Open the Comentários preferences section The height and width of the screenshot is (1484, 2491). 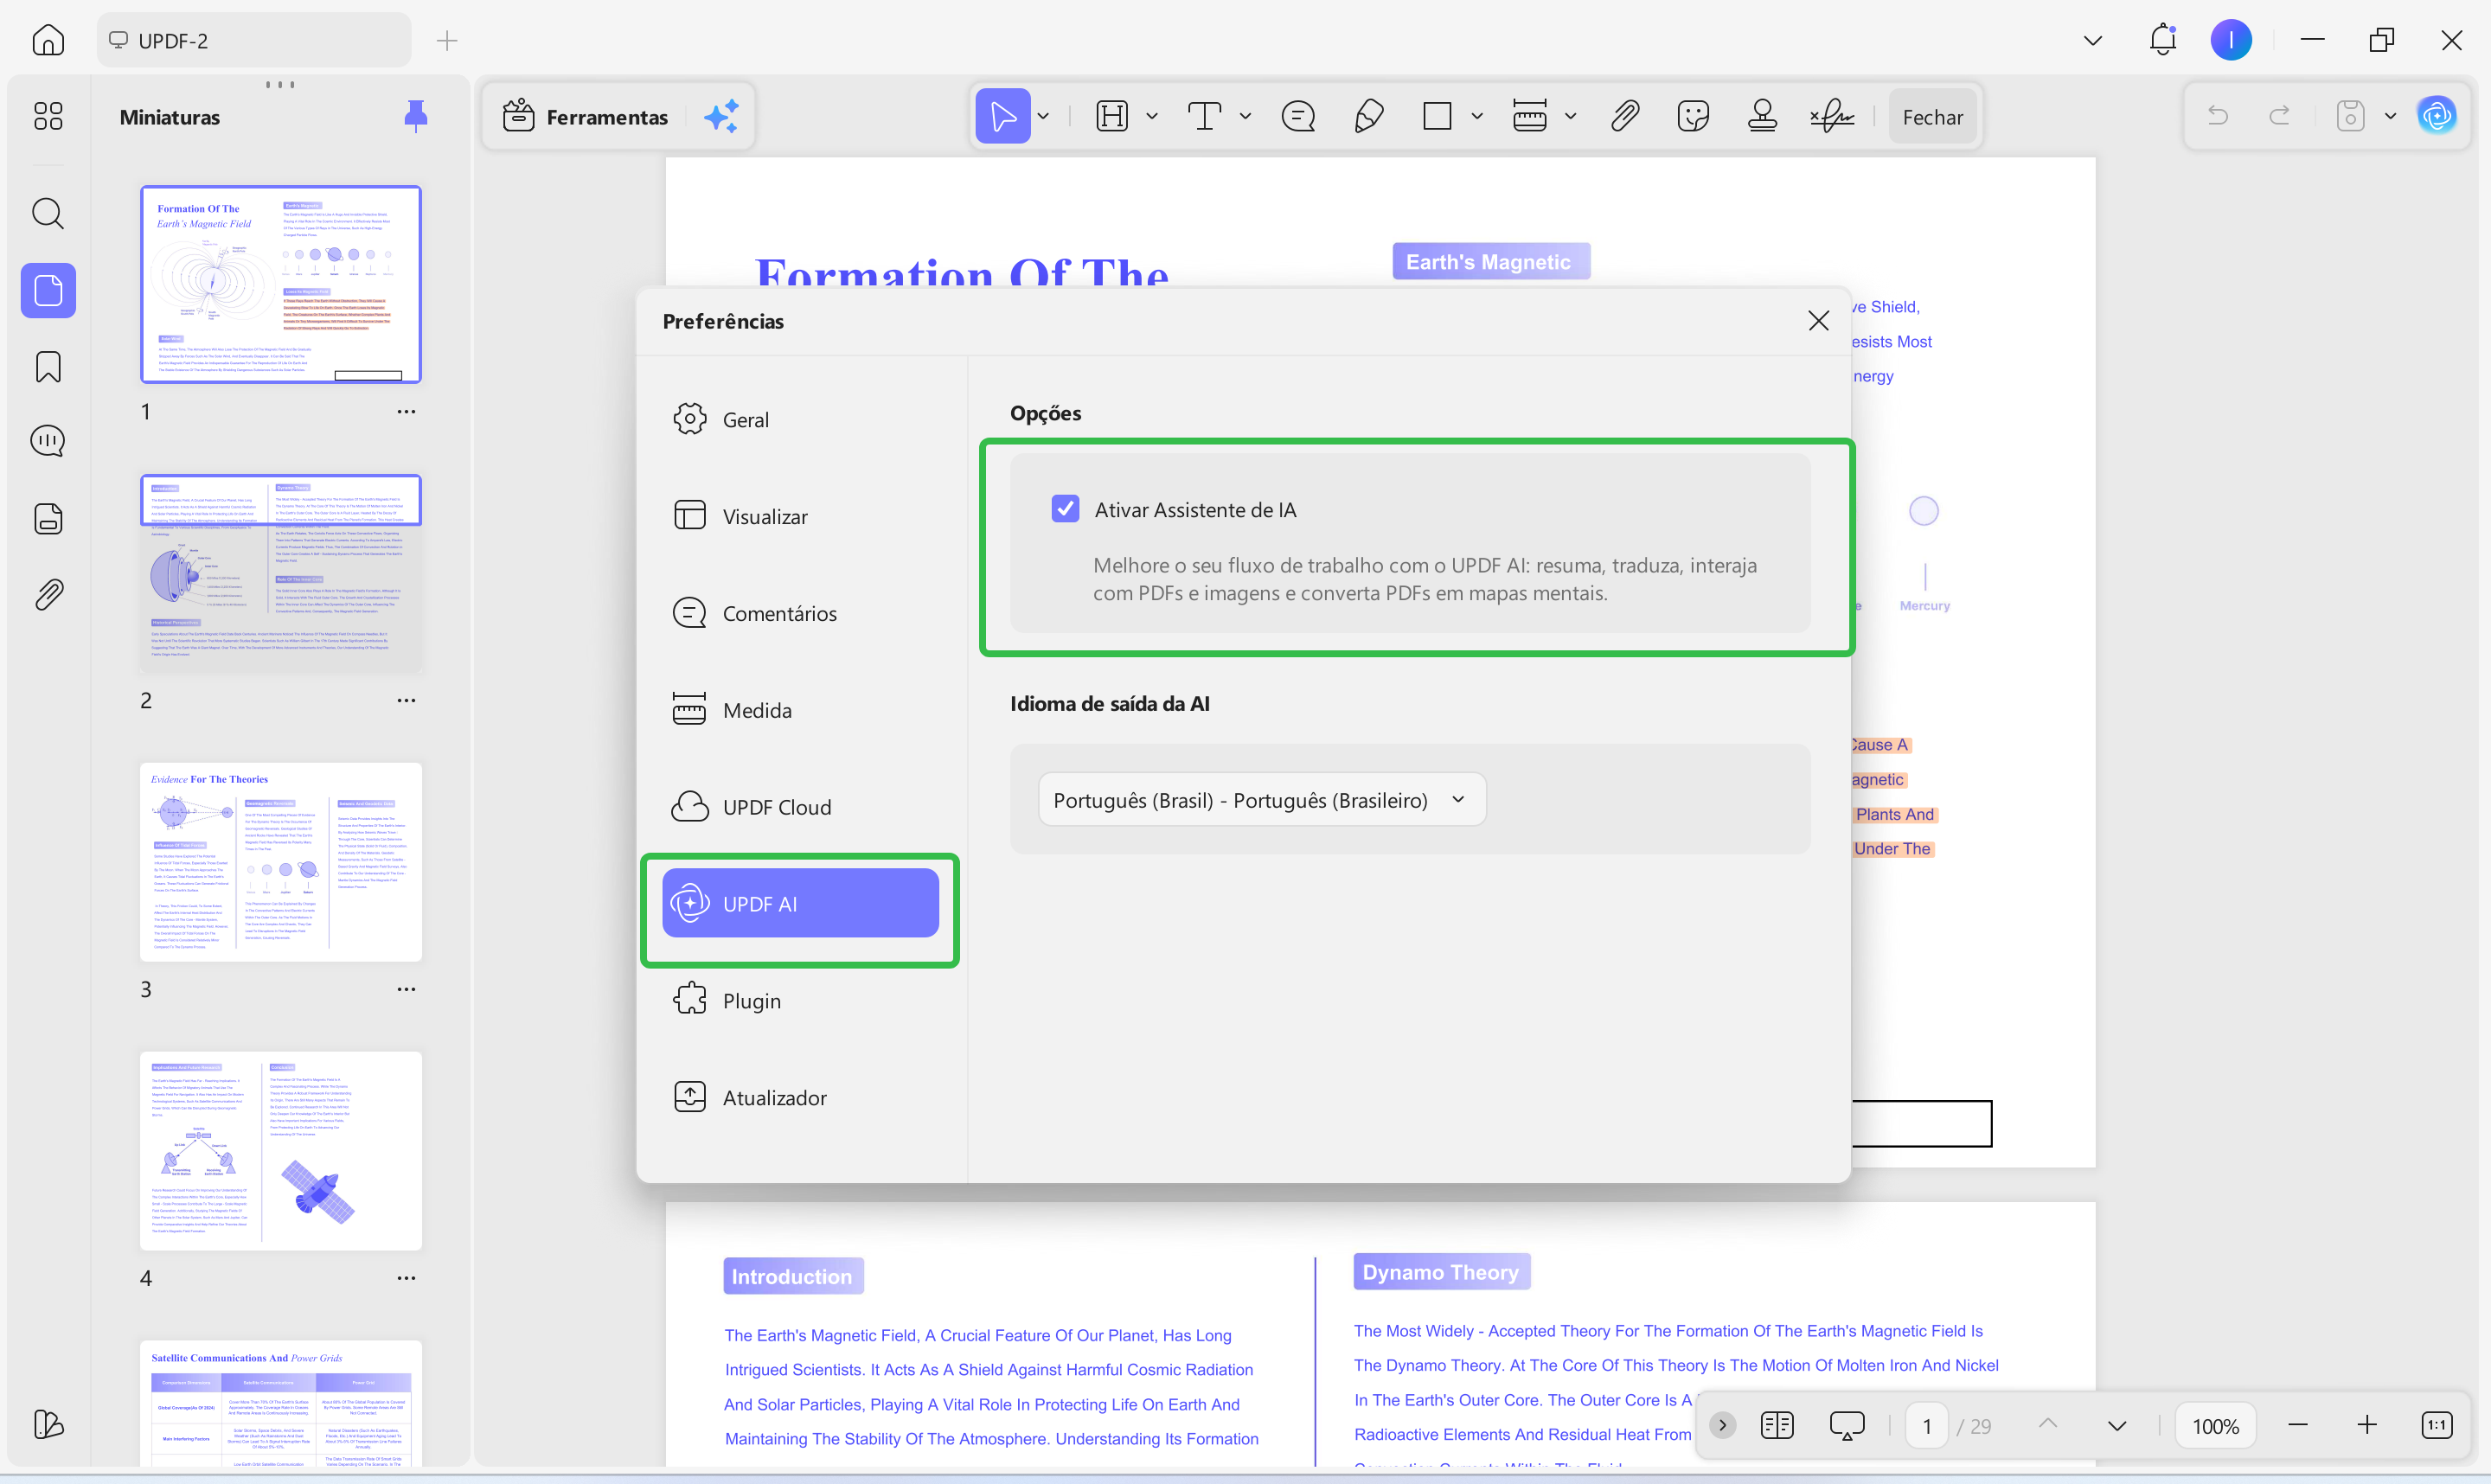801,613
